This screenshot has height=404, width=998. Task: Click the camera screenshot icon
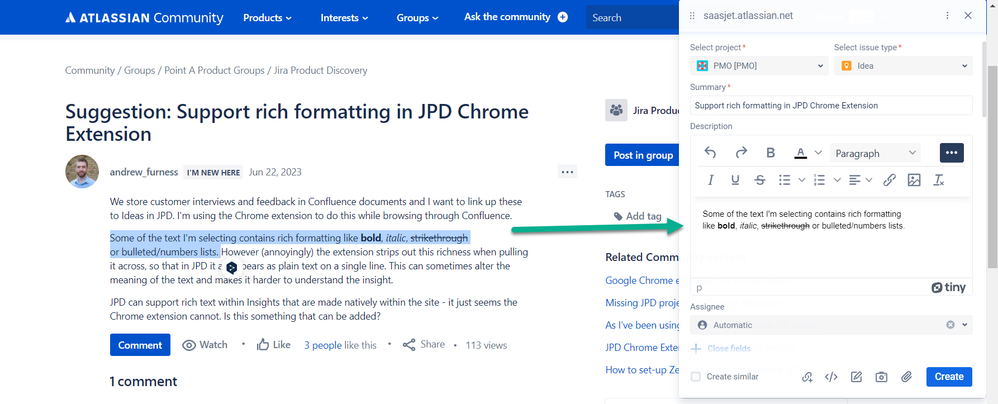click(881, 377)
